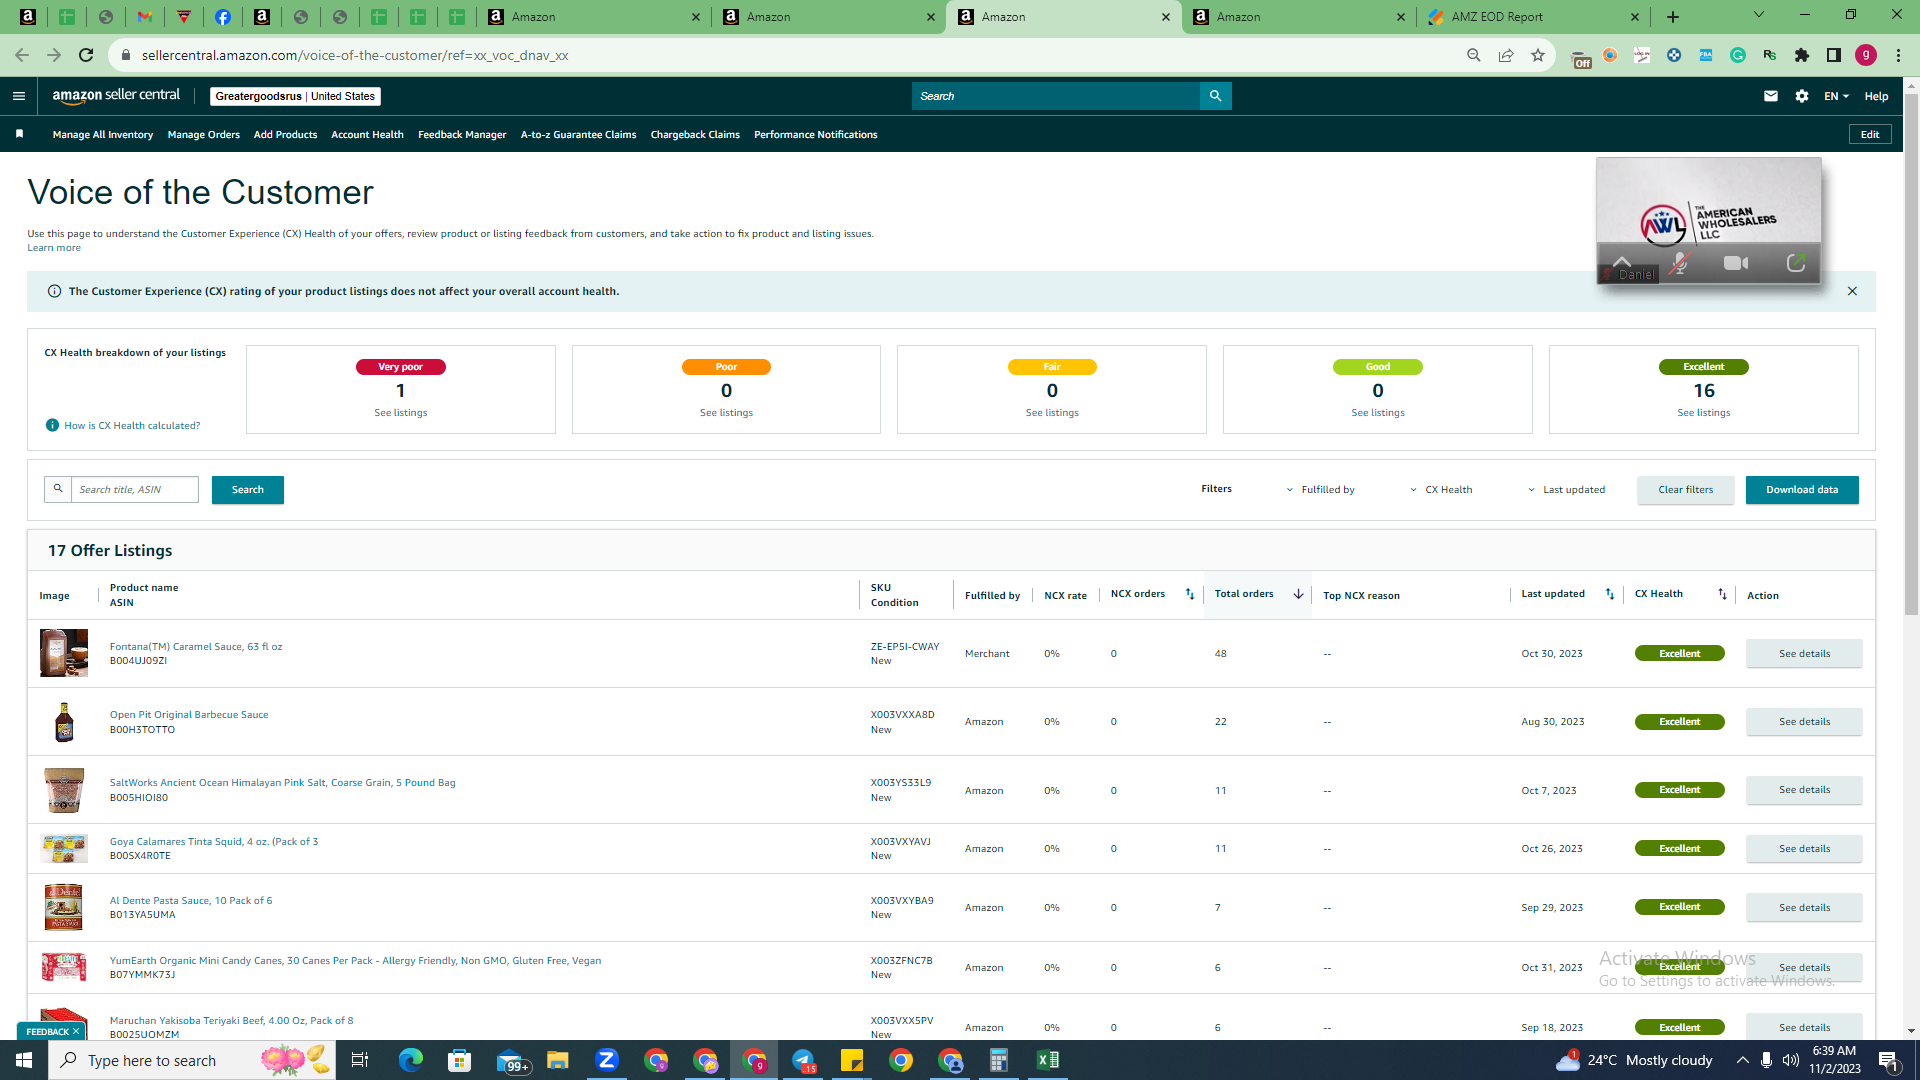
Task: Open How is CX Health calculated link
Action: click(x=132, y=426)
